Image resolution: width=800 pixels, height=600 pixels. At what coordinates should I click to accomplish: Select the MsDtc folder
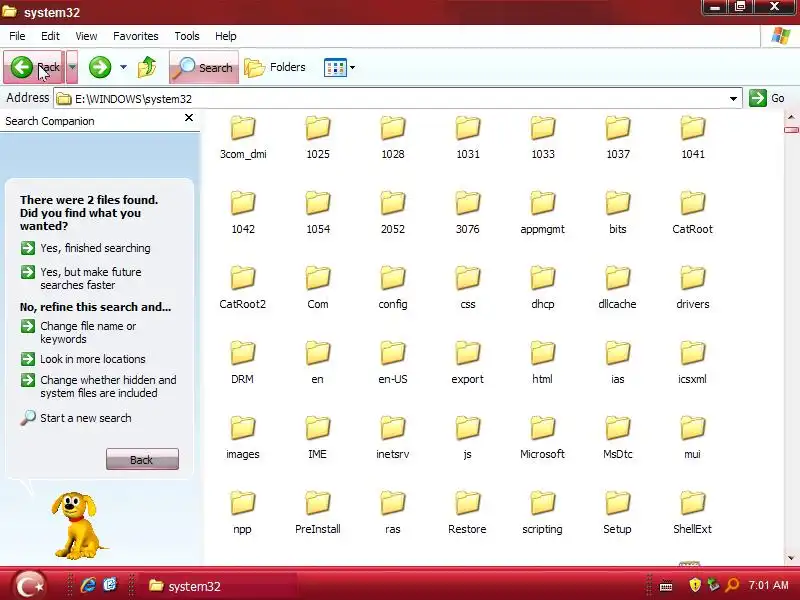(617, 437)
